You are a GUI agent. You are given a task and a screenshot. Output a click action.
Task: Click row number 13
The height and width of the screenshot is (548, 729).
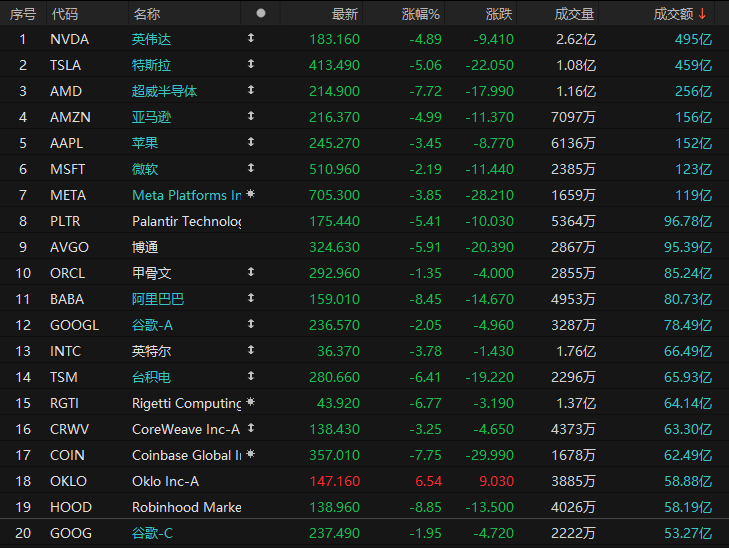pyautogui.click(x=23, y=351)
